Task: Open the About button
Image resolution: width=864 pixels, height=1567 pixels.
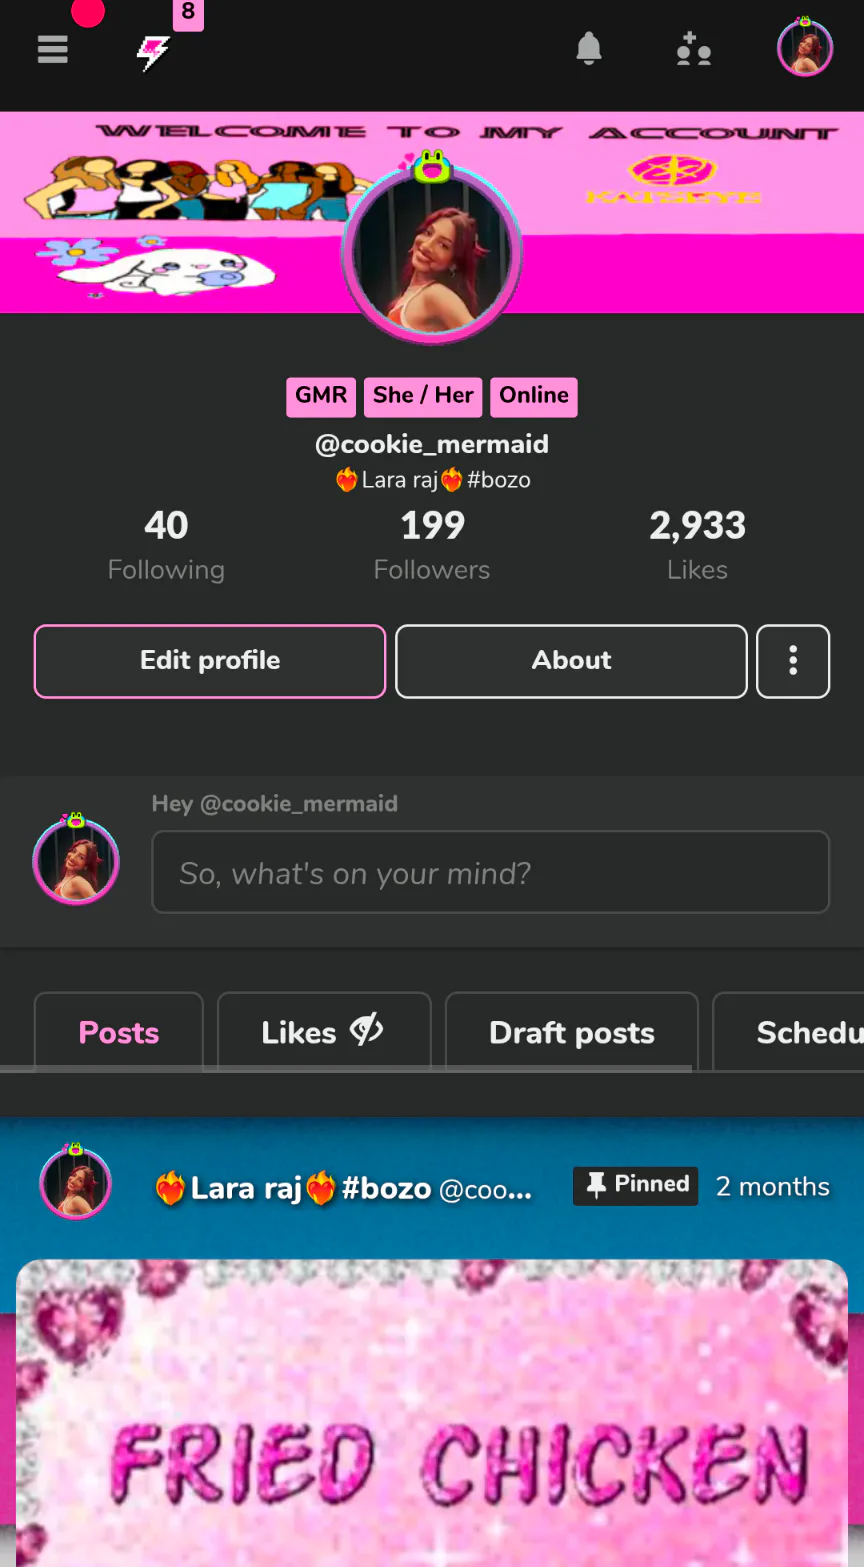Action: pos(572,661)
